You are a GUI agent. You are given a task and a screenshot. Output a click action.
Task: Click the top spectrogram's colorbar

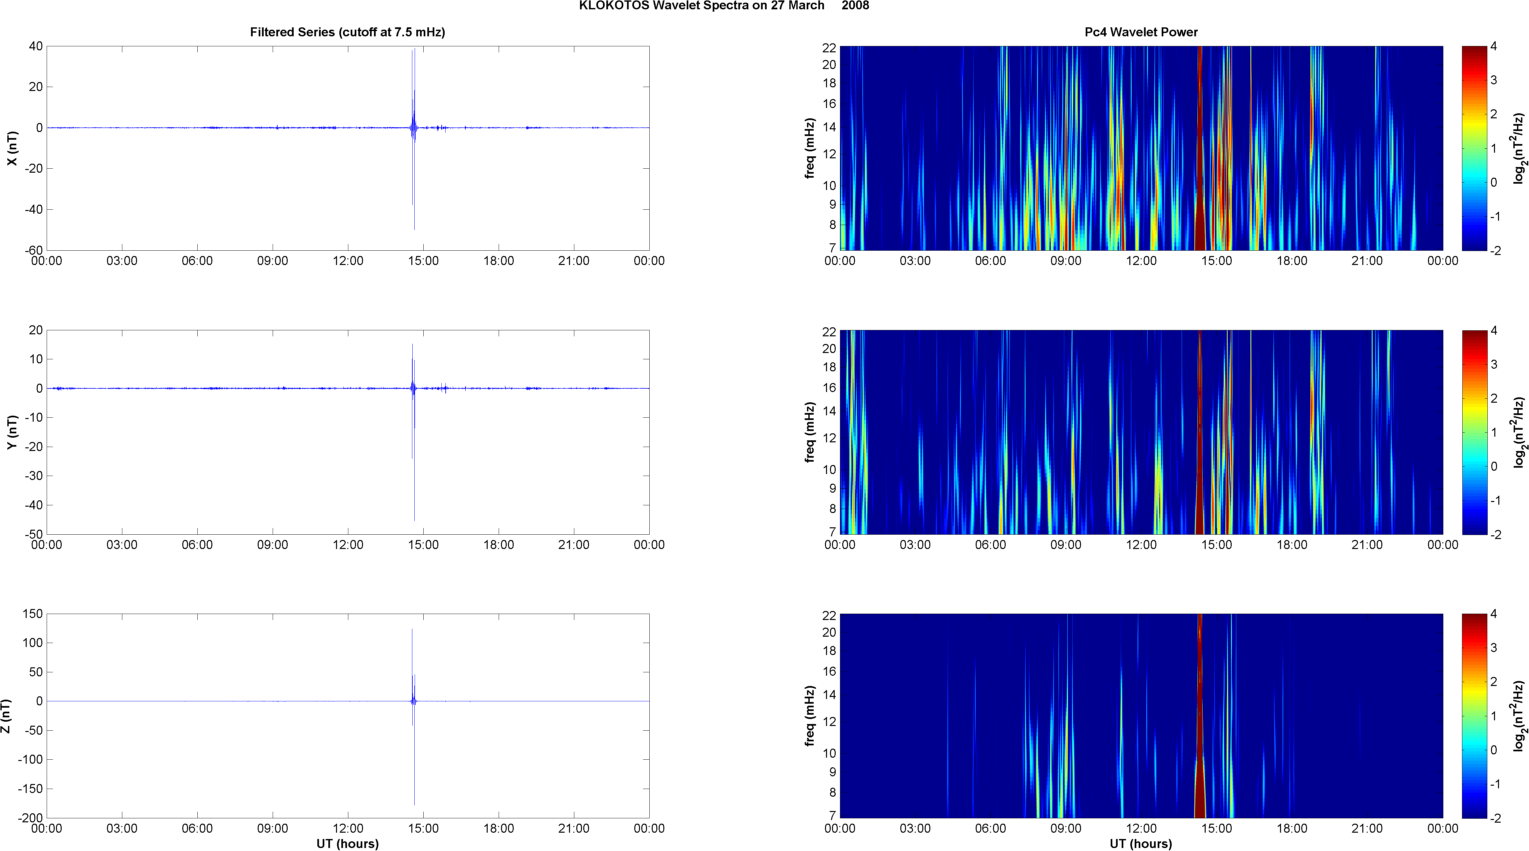coord(1473,148)
